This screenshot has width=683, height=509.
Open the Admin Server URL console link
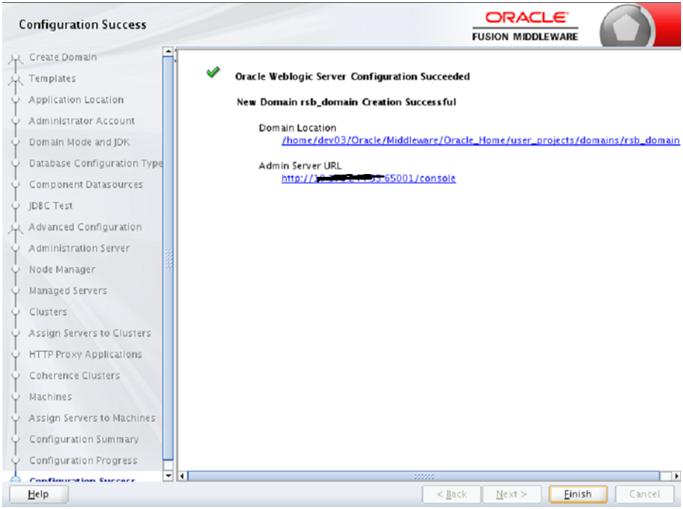click(x=369, y=178)
